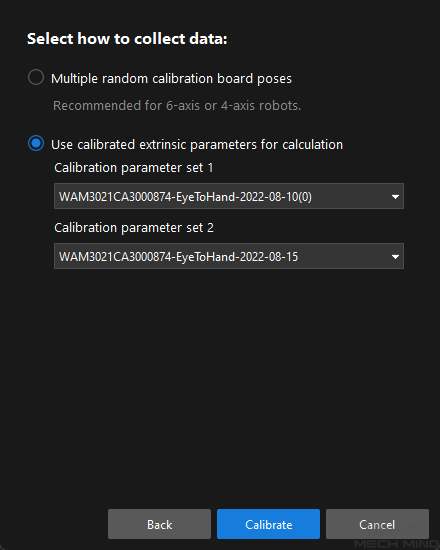
Task: Click the blue filled radio indicator
Action: pos(36,143)
